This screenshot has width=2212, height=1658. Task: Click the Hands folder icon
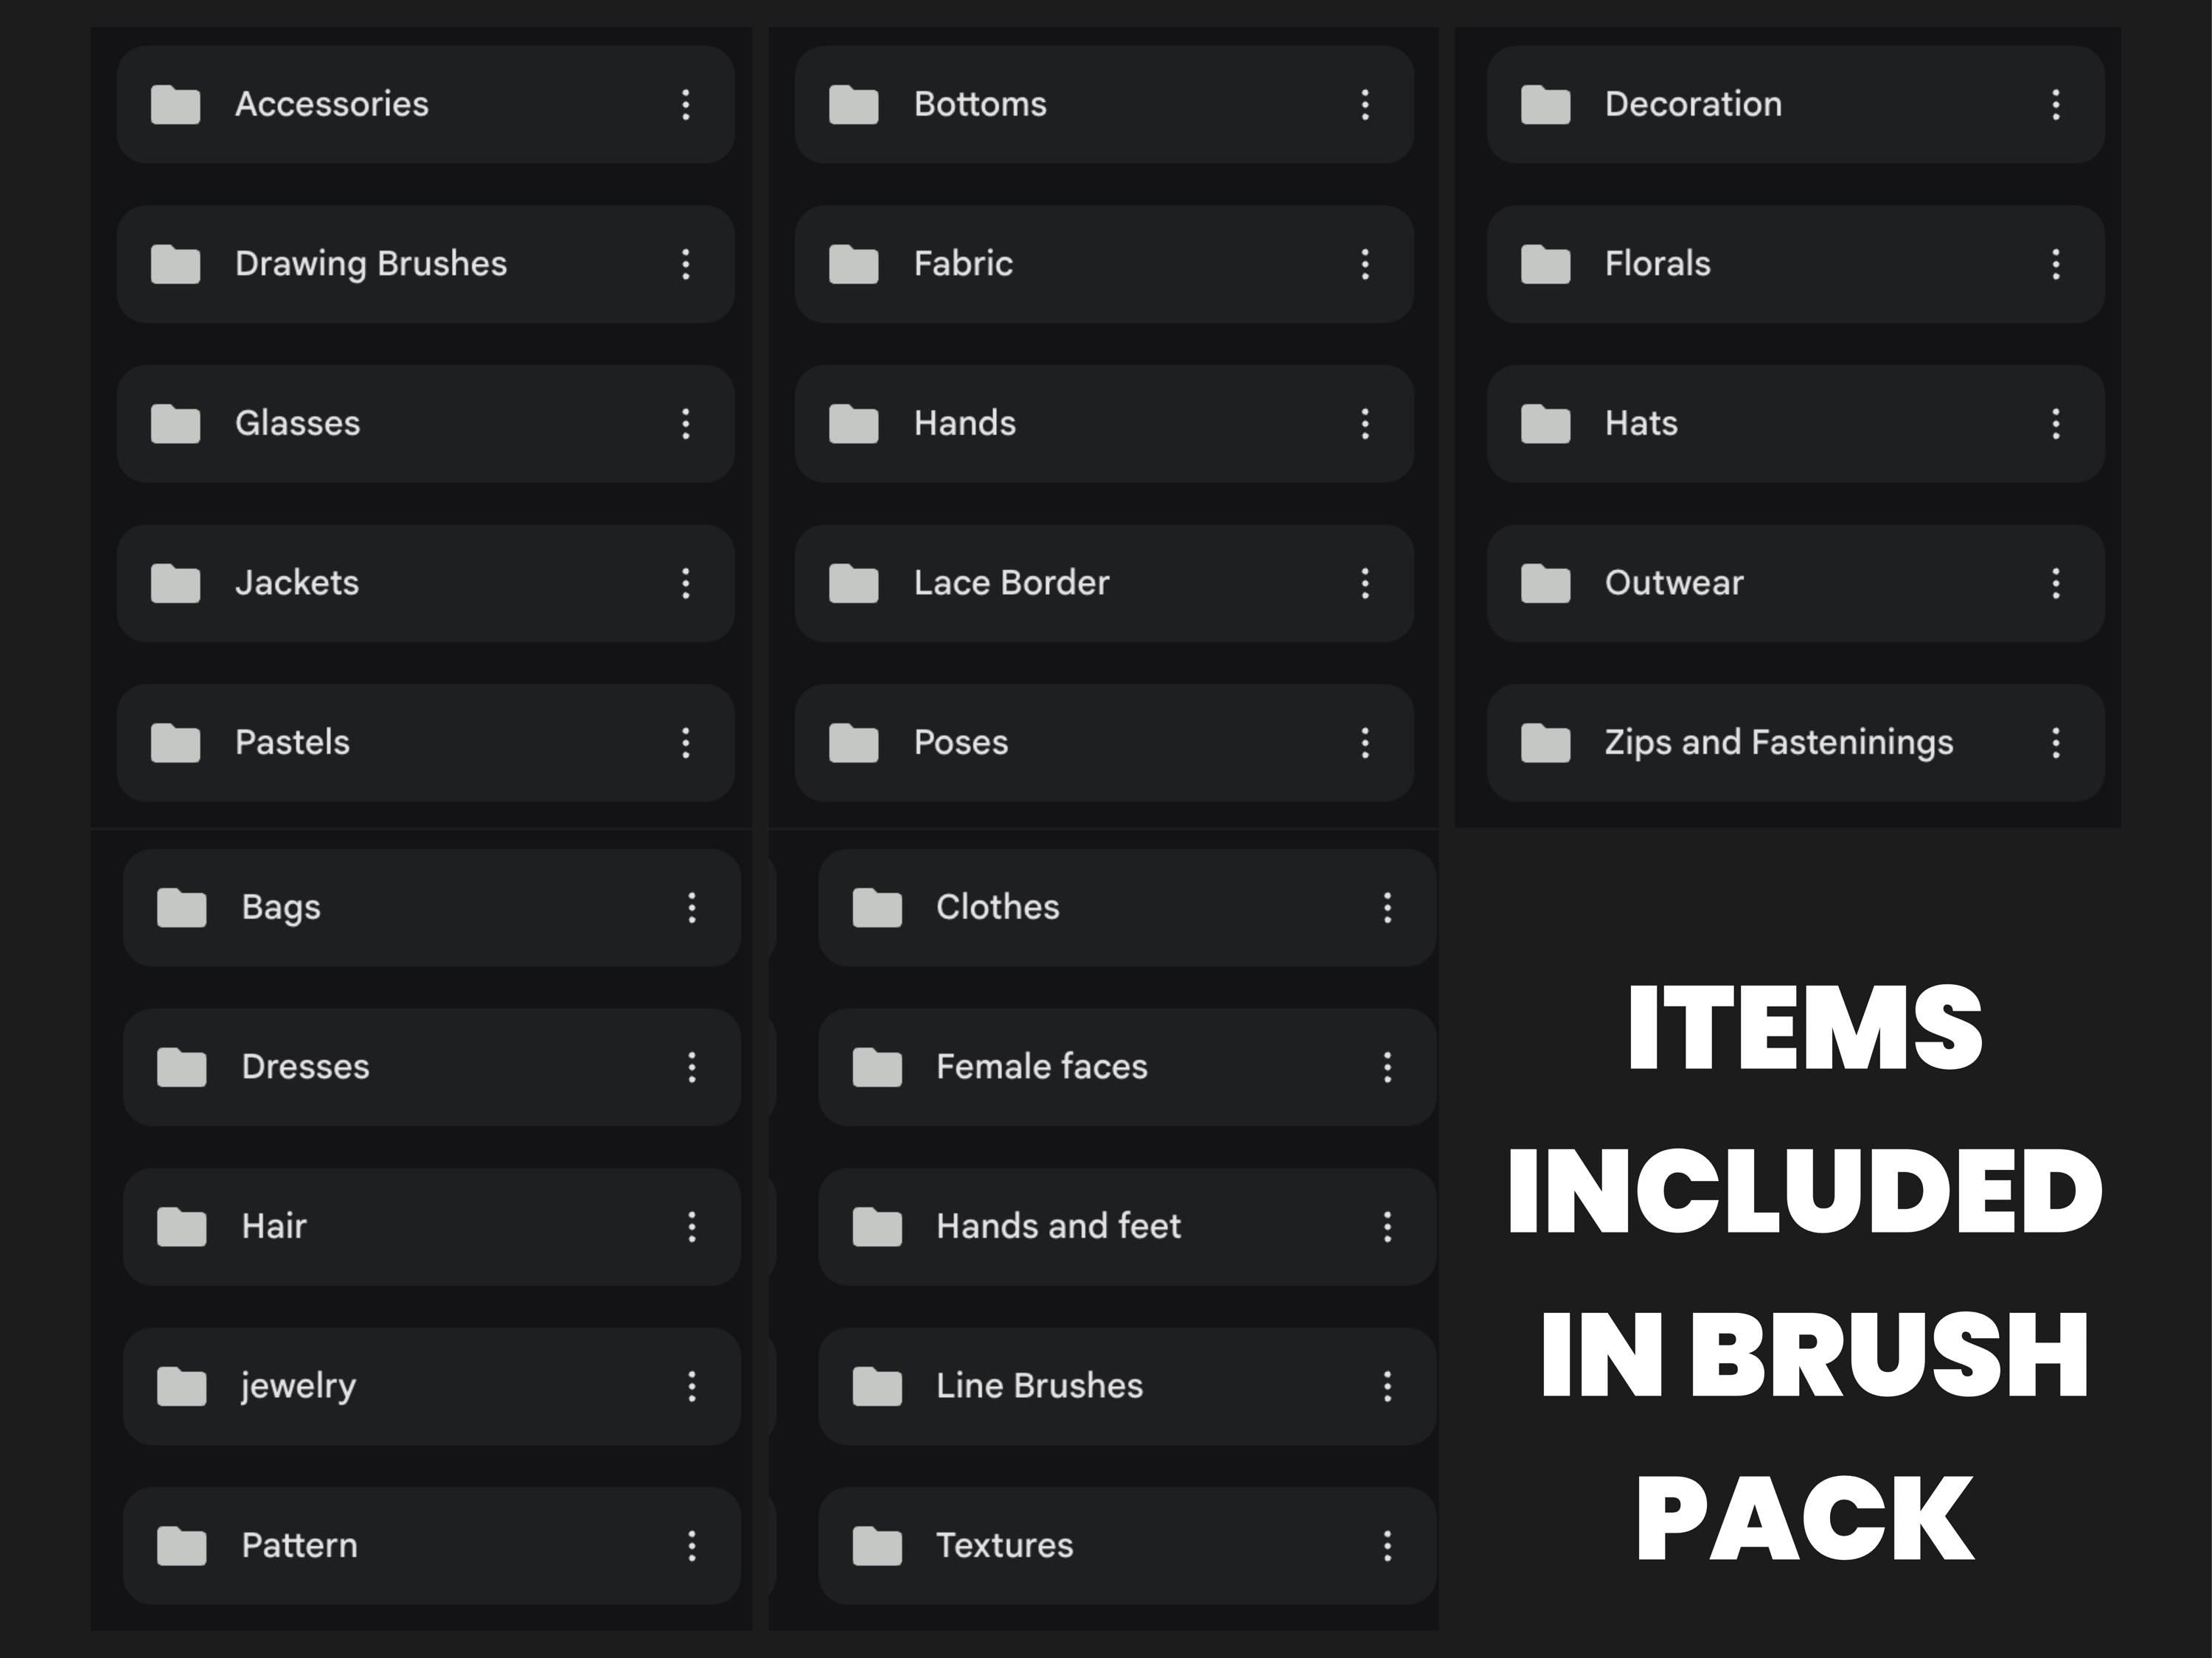point(855,423)
